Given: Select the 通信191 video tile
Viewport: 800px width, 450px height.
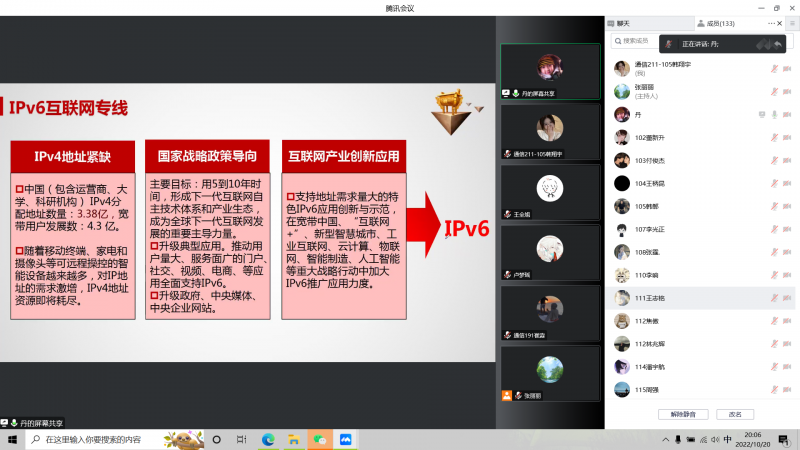Looking at the screenshot, I should 550,313.
